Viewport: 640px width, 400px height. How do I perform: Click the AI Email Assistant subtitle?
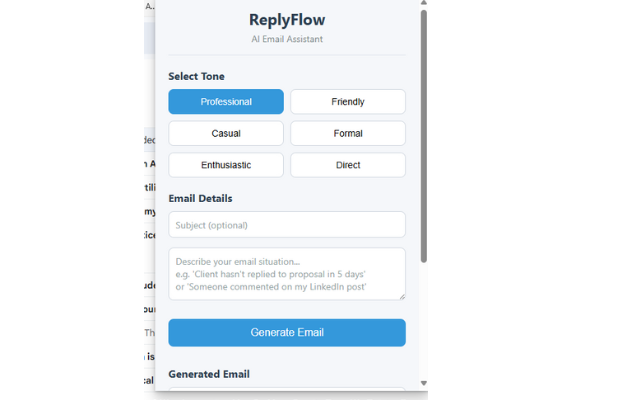(x=287, y=39)
